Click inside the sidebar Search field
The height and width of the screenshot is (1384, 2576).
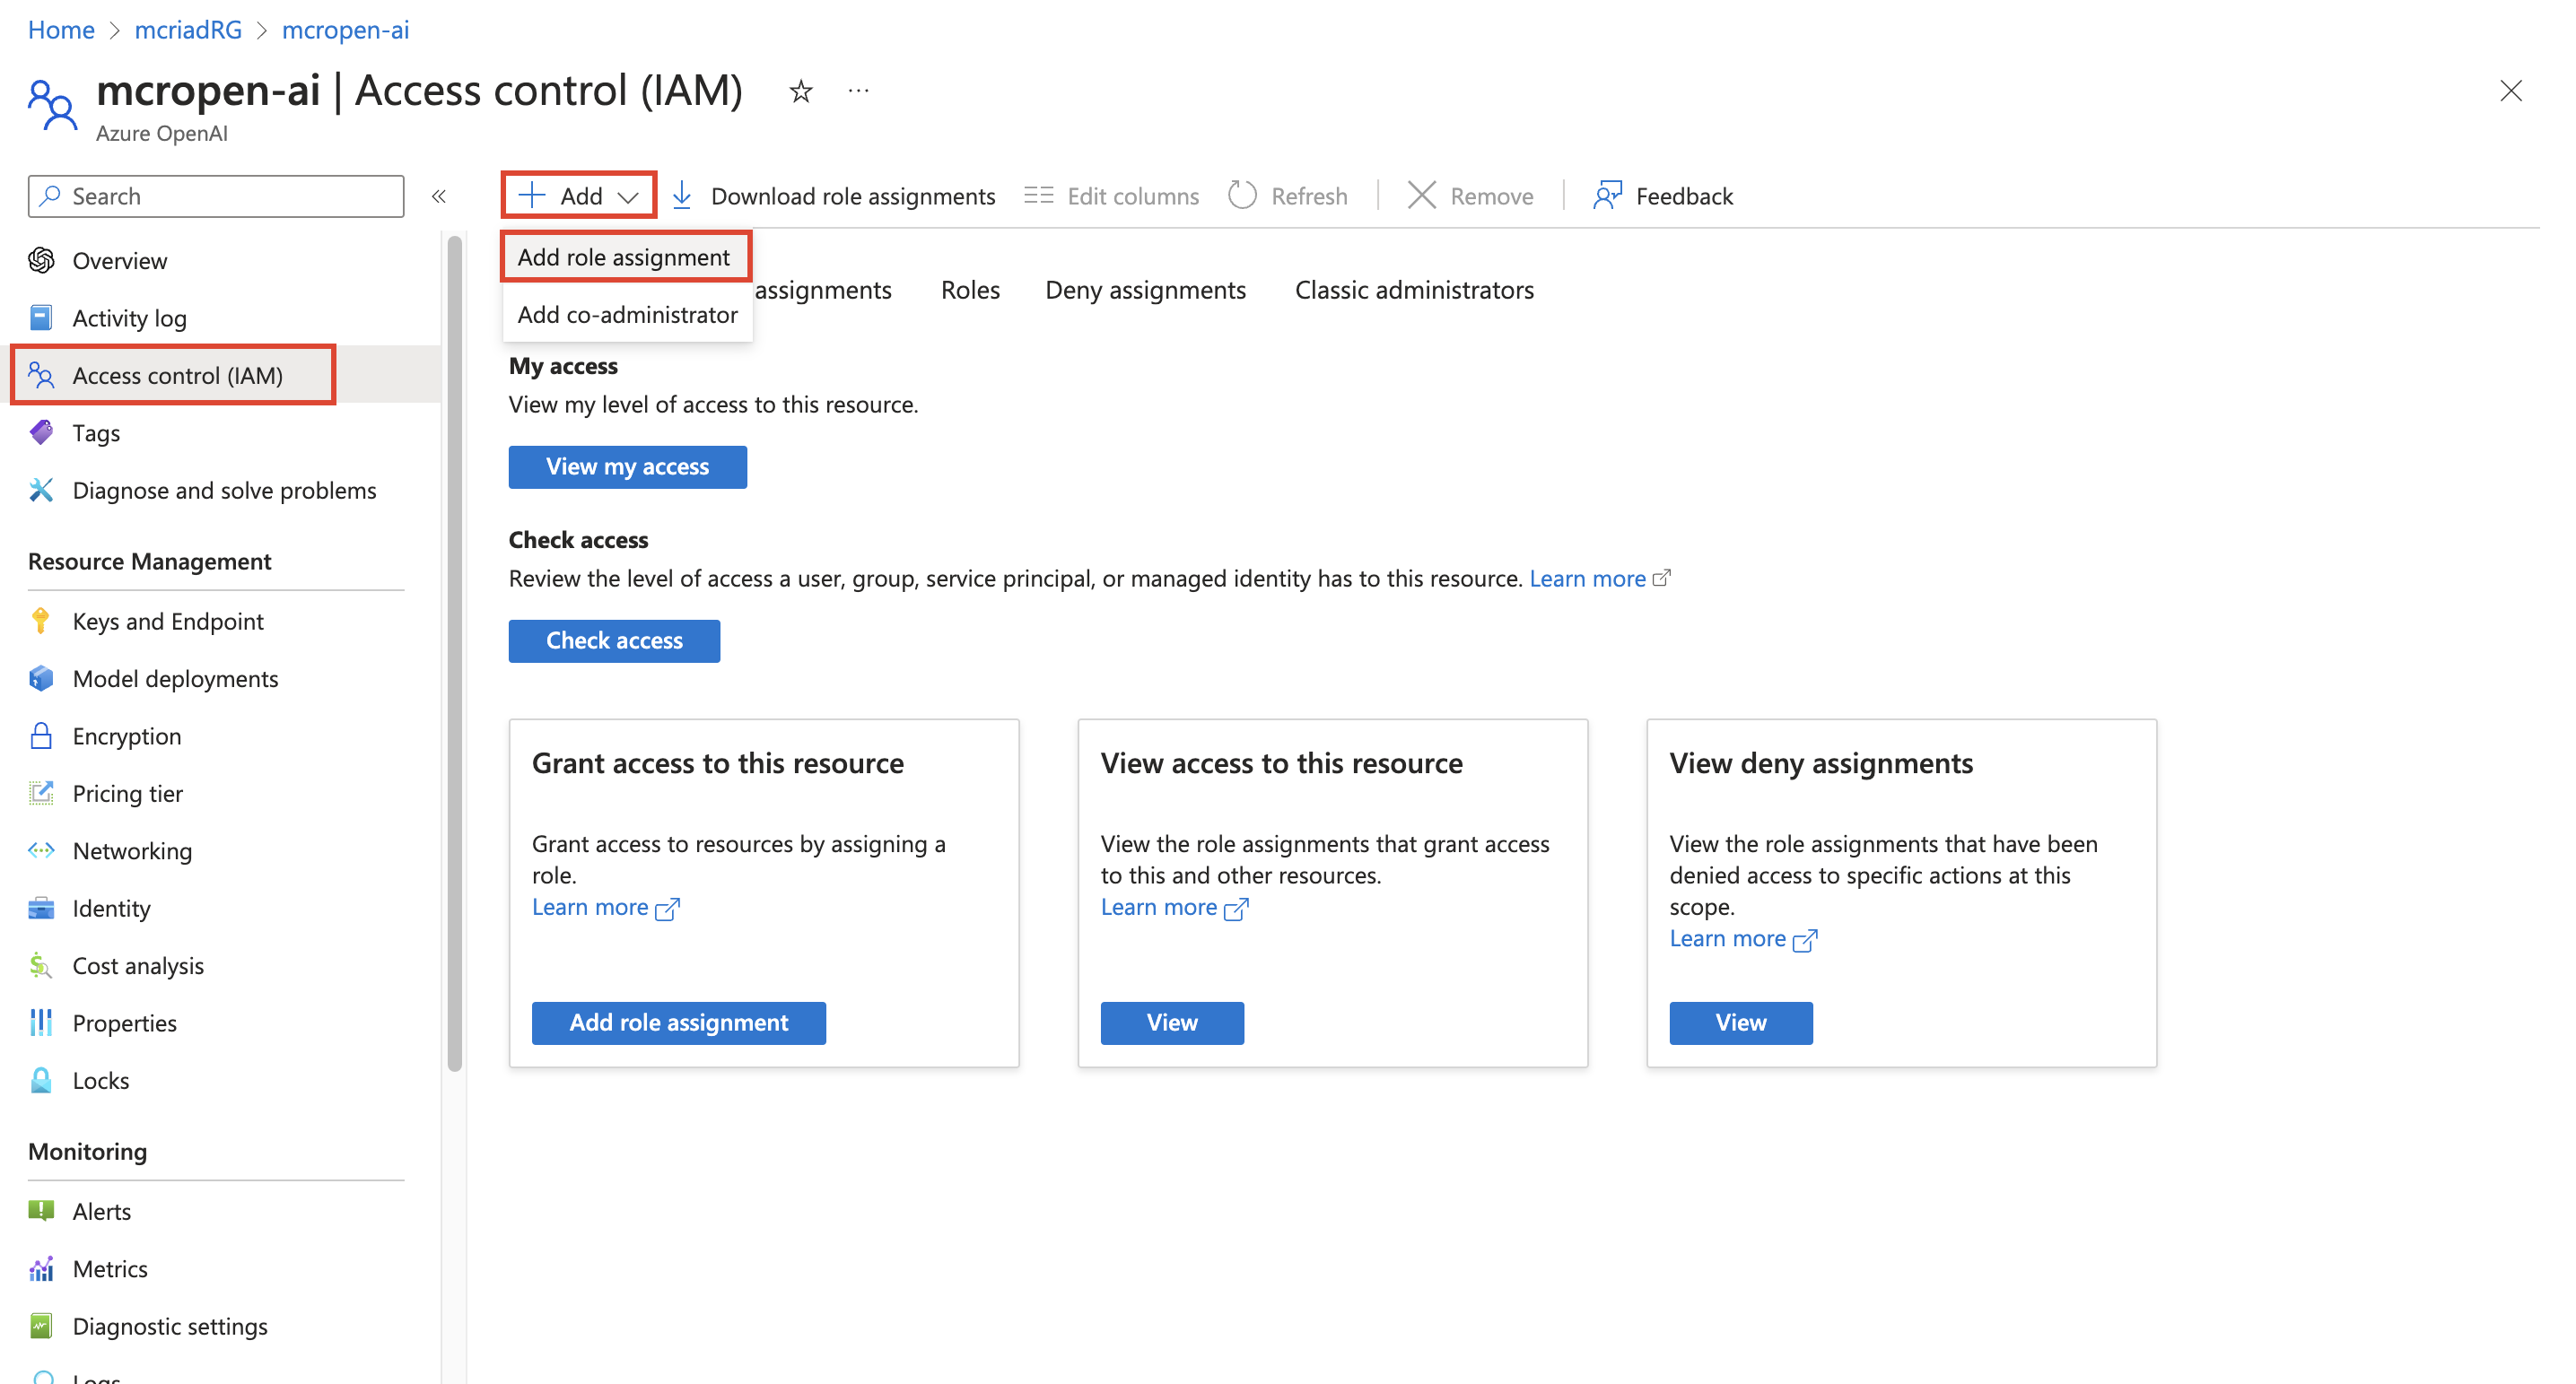216,196
